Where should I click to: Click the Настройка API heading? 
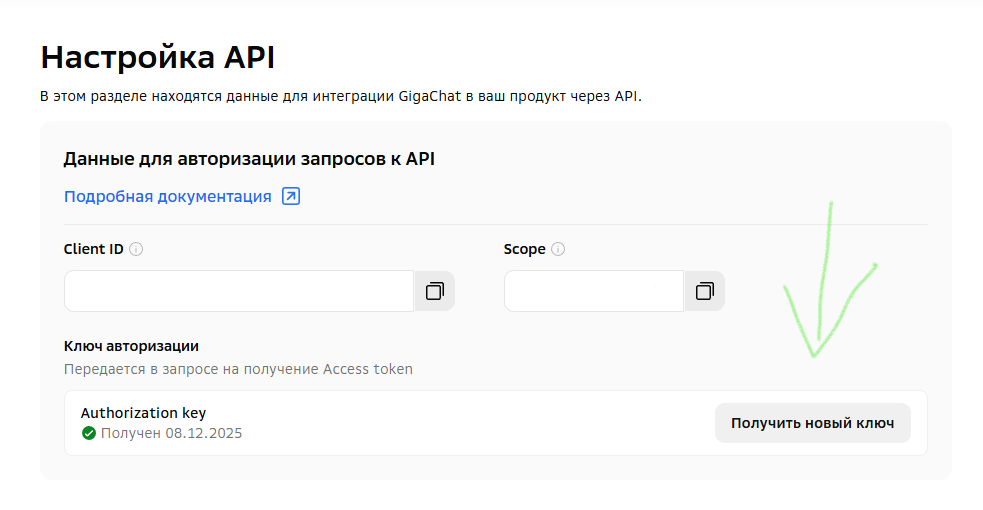[x=158, y=58]
